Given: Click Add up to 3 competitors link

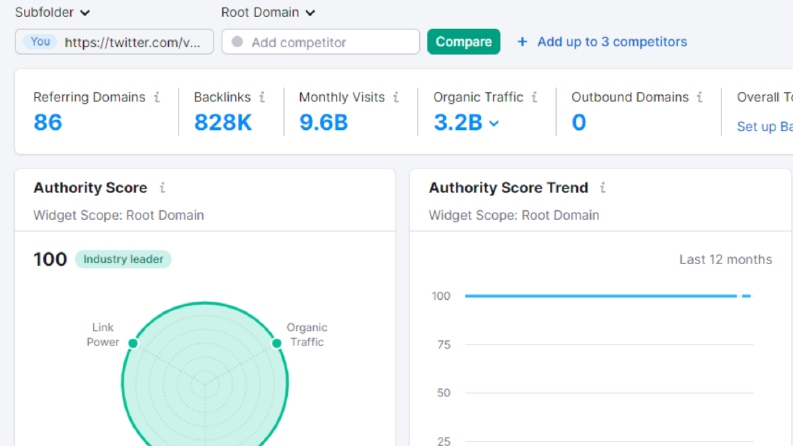Looking at the screenshot, I should pyautogui.click(x=612, y=41).
